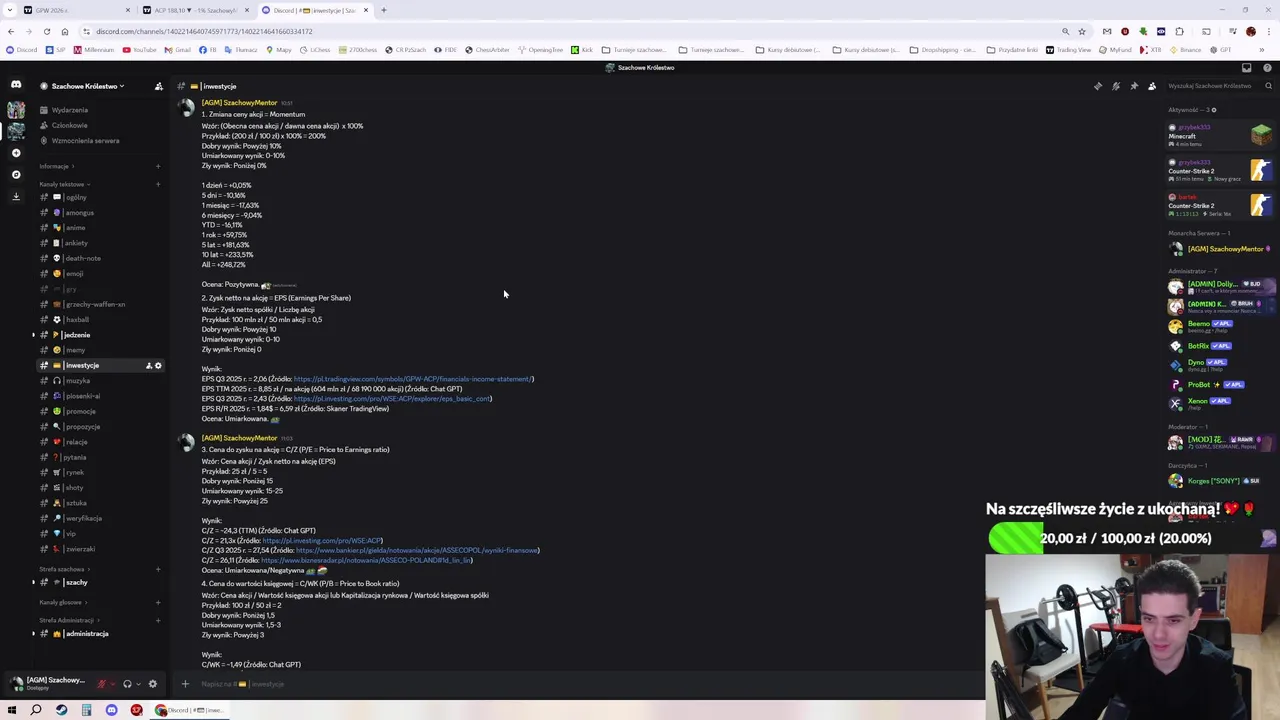Collapse the Strefa Administracji category
This screenshot has width=1280, height=720.
point(70,620)
